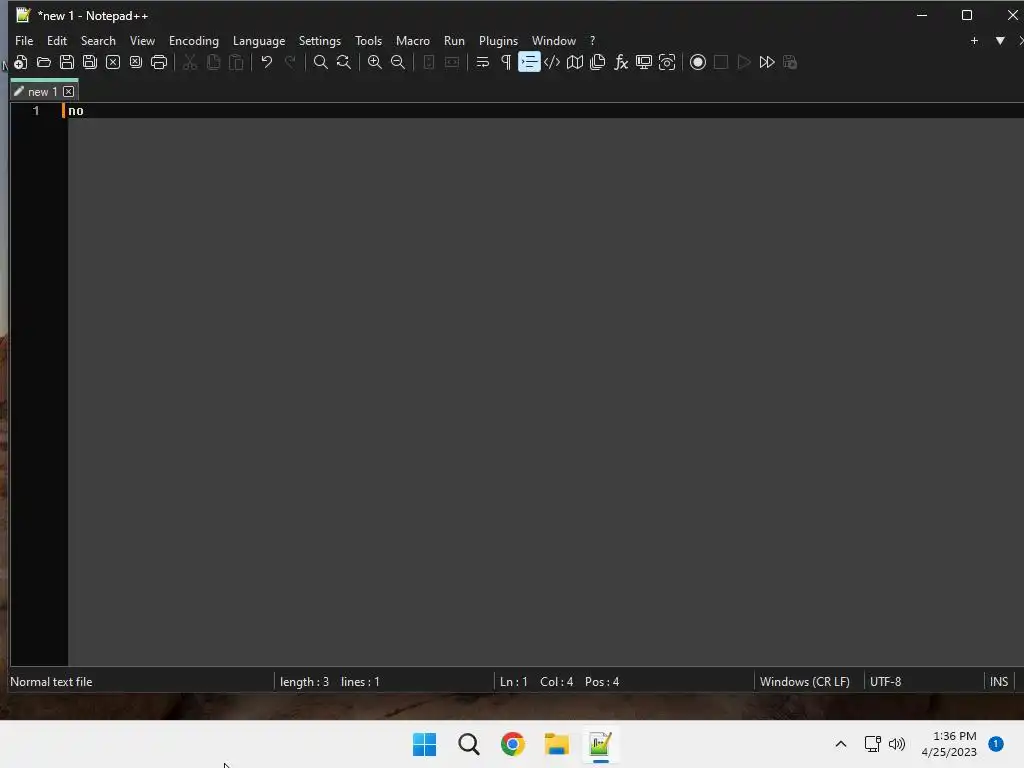Click 'Ln : 1 Col : 4' status field
The height and width of the screenshot is (768, 1024).
click(536, 682)
